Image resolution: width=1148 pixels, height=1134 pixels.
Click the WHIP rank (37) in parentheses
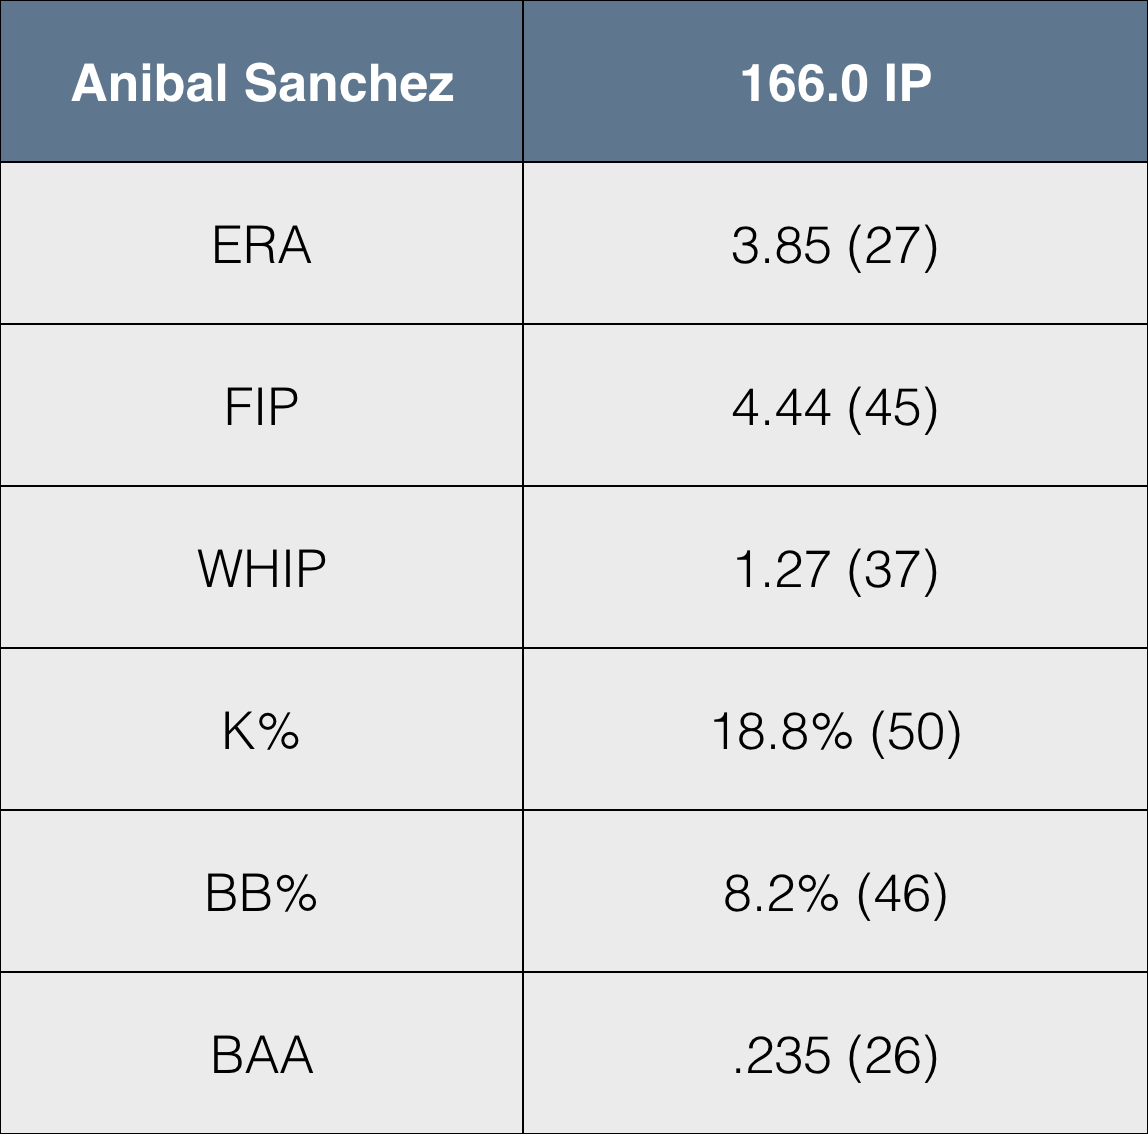(x=892, y=570)
